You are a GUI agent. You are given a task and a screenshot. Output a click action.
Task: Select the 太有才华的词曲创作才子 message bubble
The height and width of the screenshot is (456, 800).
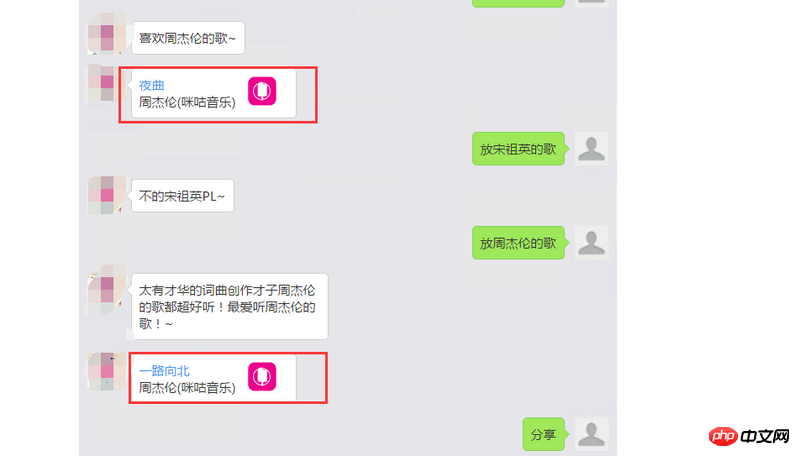tap(228, 307)
